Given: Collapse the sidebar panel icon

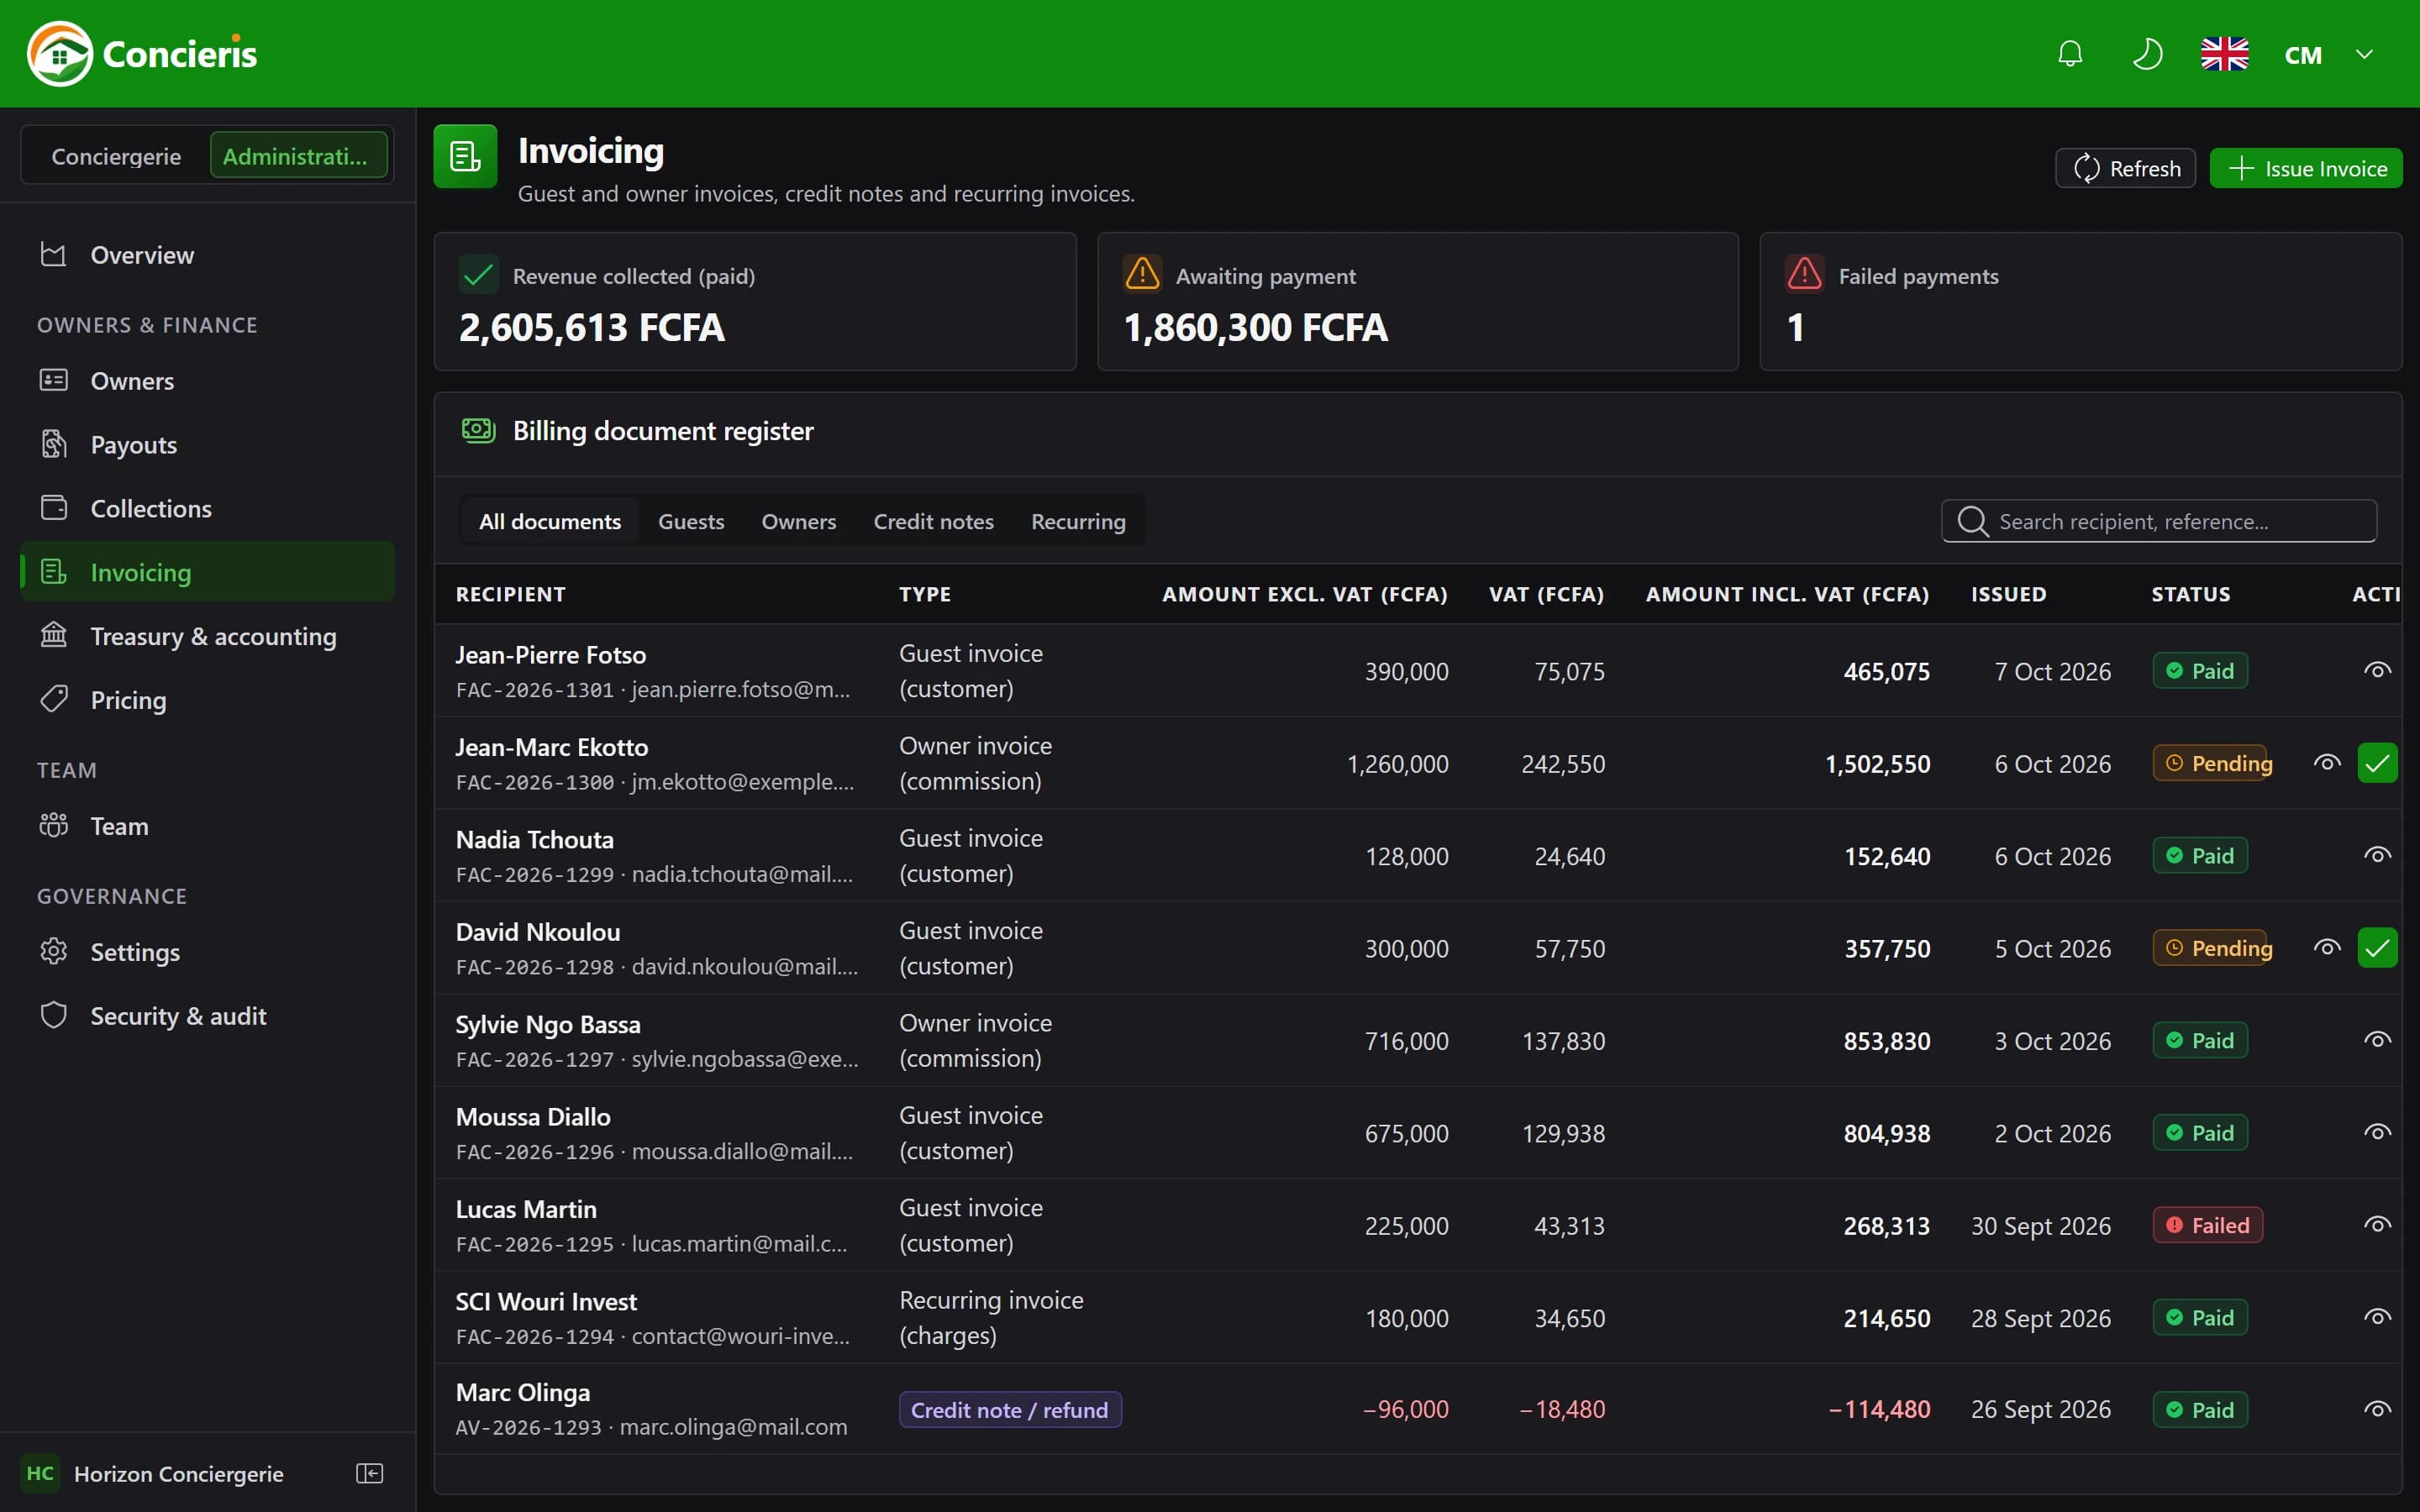Looking at the screenshot, I should [370, 1473].
